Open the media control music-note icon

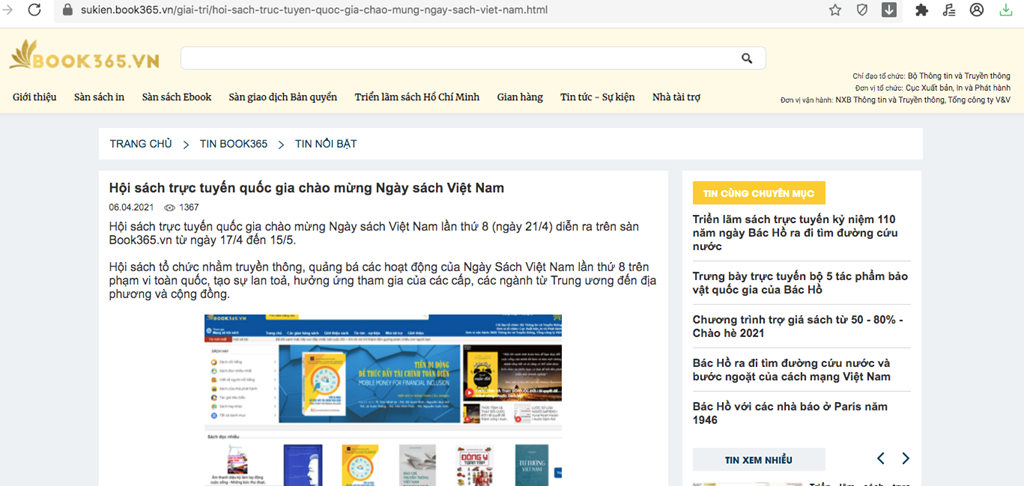tap(949, 10)
